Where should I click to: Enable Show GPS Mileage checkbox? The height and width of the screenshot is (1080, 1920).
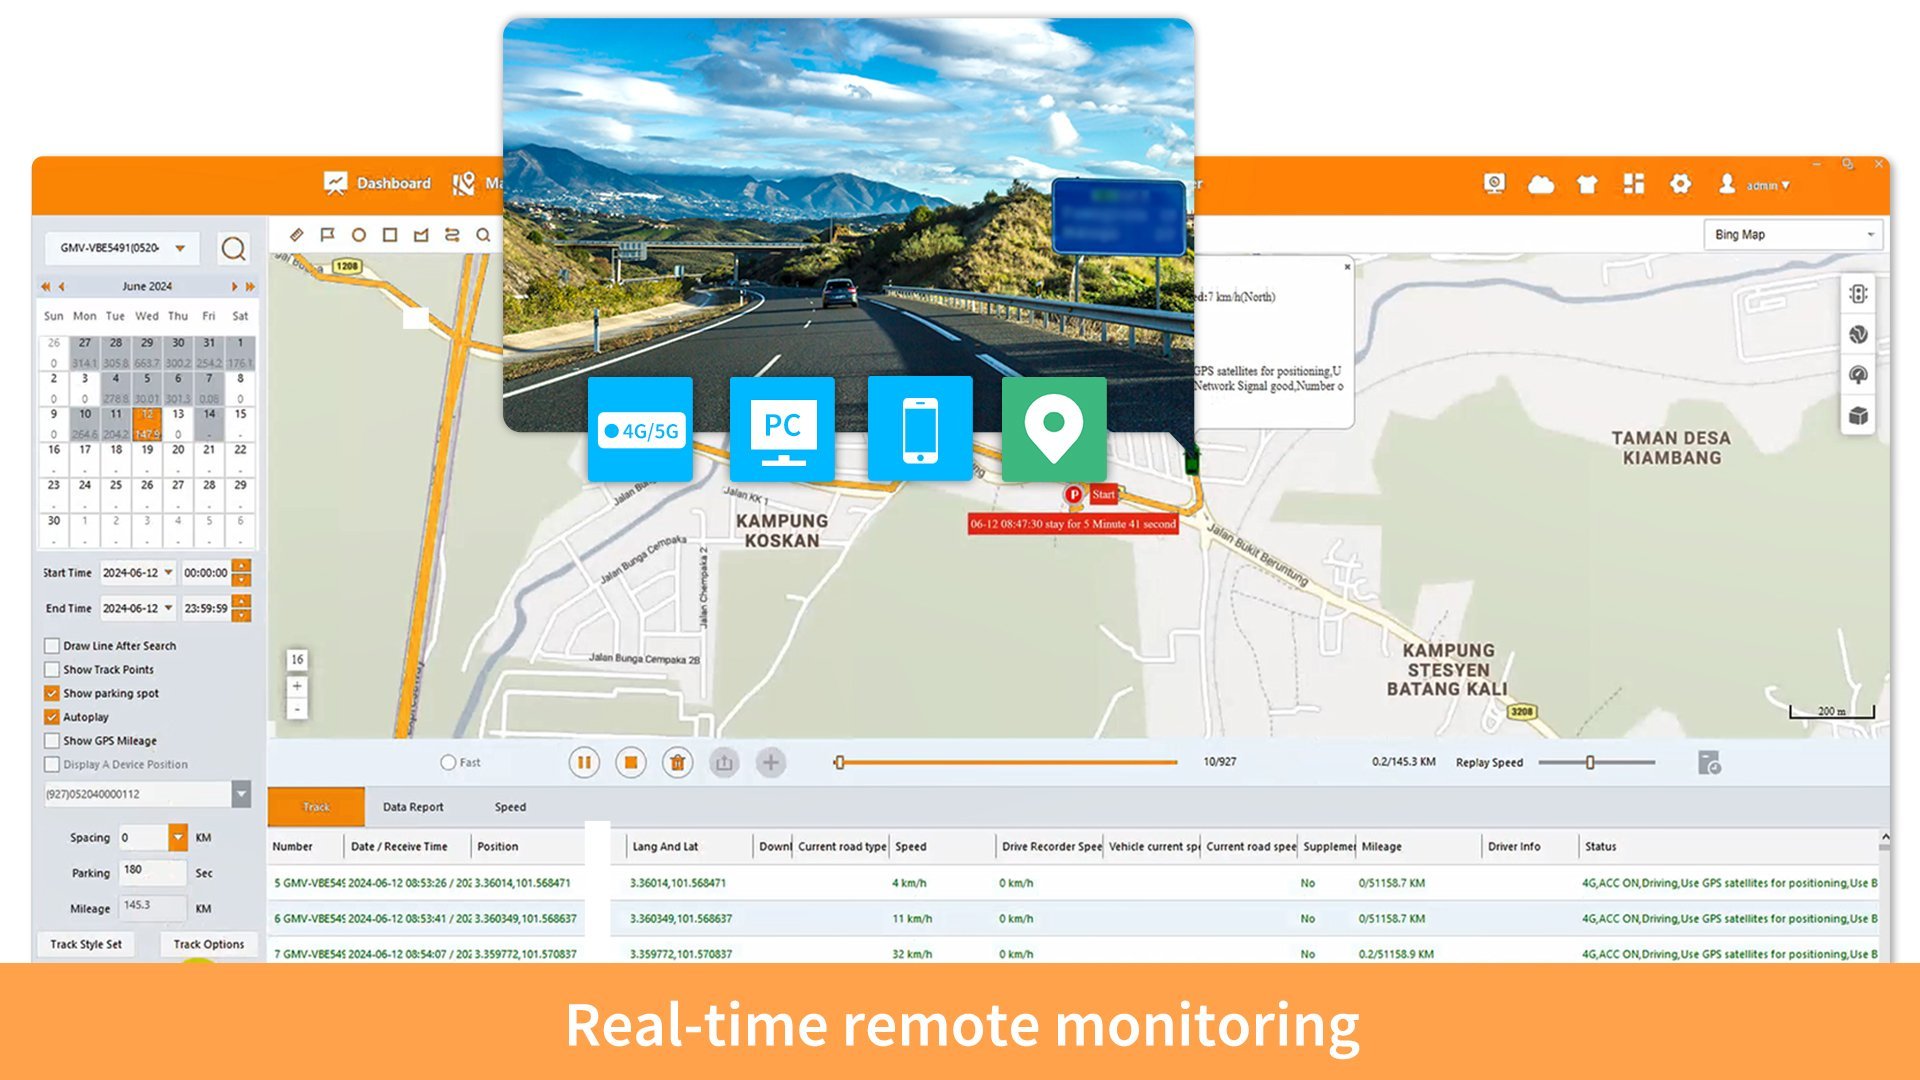click(x=52, y=741)
